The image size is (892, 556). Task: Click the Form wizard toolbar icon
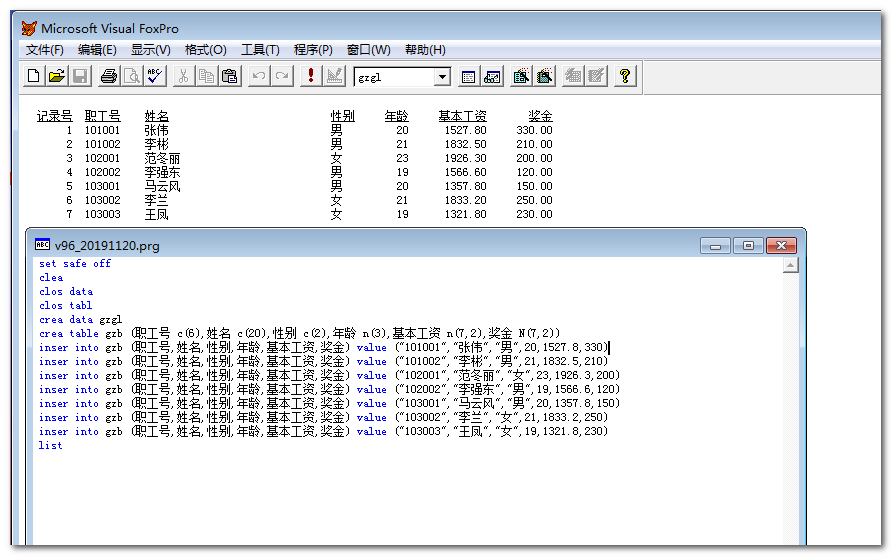click(x=521, y=76)
